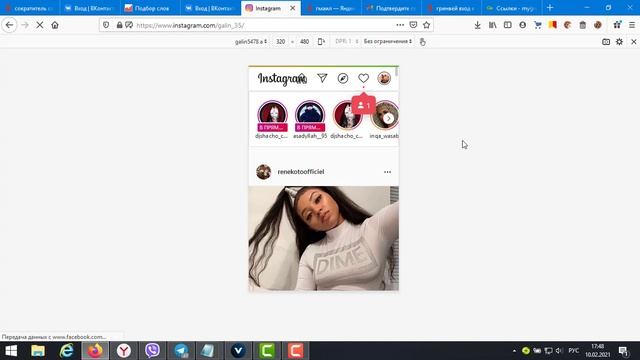640x360 pixels.
Task: Launch Telegram from the taskbar
Action: [x=181, y=351]
